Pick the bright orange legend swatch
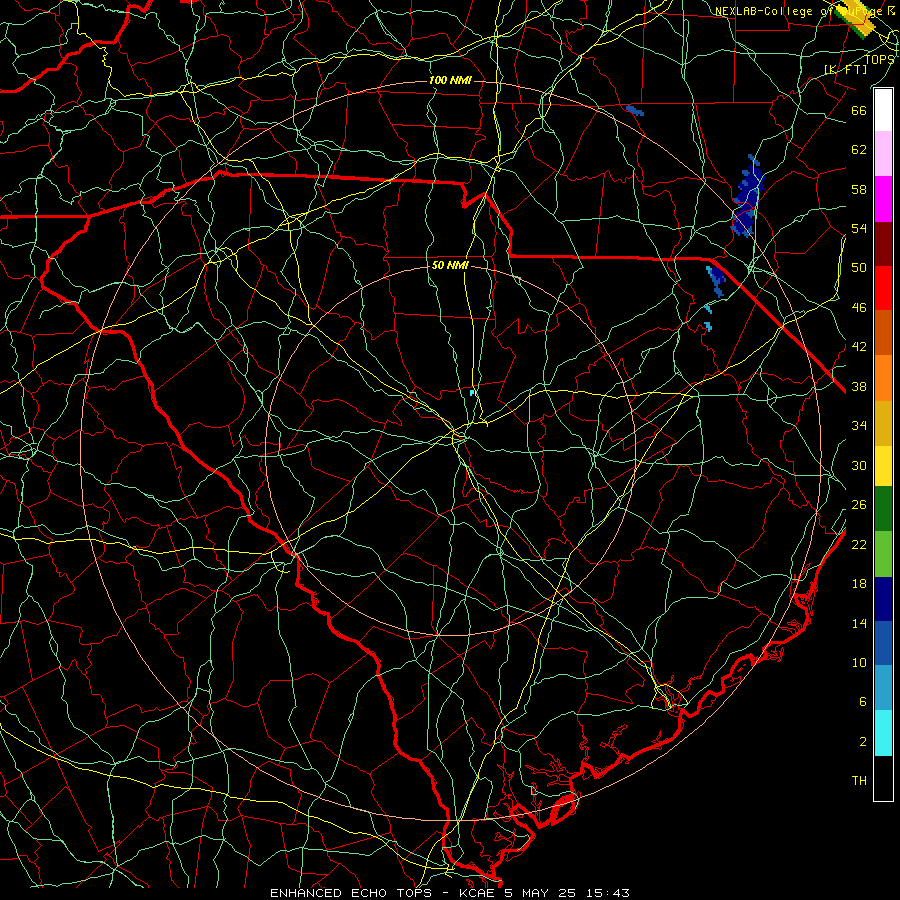The height and width of the screenshot is (900, 900). tap(883, 378)
